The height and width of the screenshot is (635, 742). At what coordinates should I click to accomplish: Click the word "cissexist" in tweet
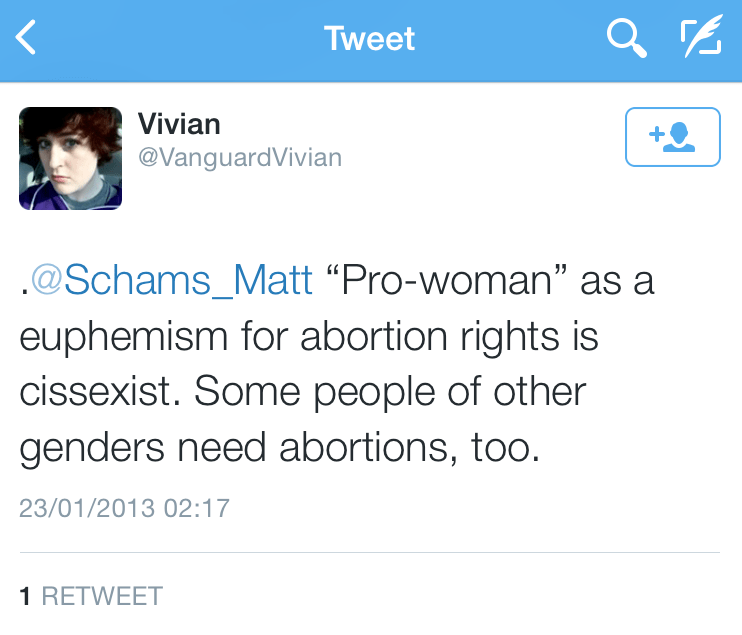[x=96, y=393]
